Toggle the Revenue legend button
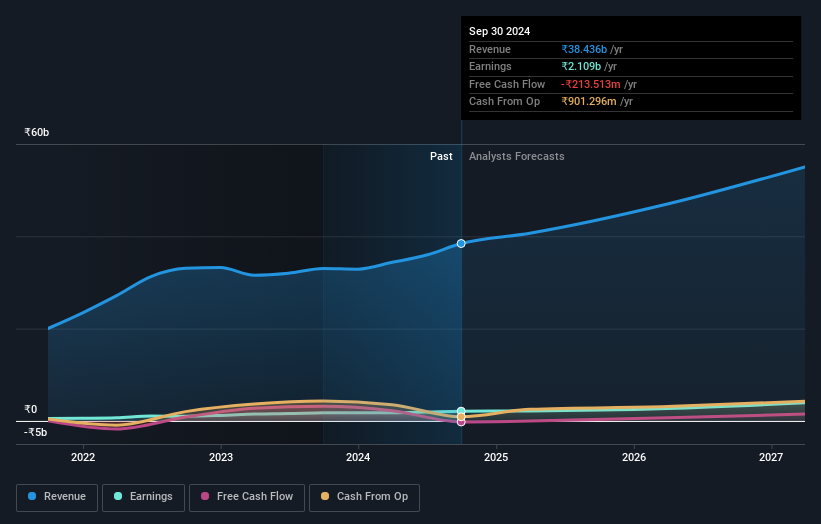Screen dimensions: 821x524 pos(57,497)
